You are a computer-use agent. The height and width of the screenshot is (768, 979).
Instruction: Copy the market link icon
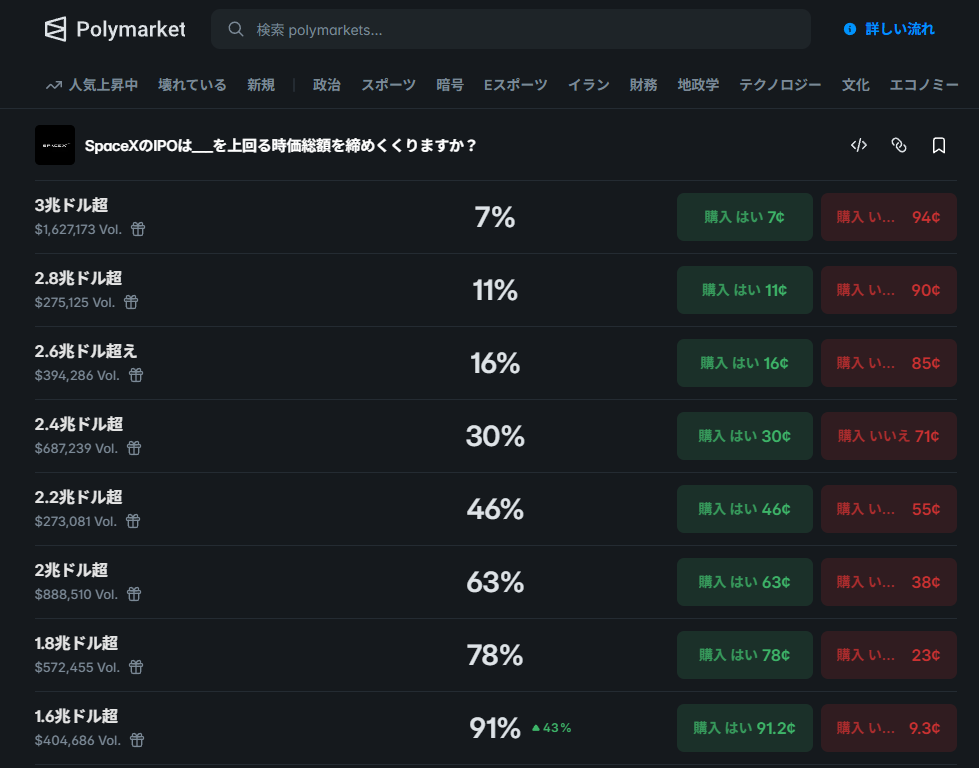tap(899, 145)
